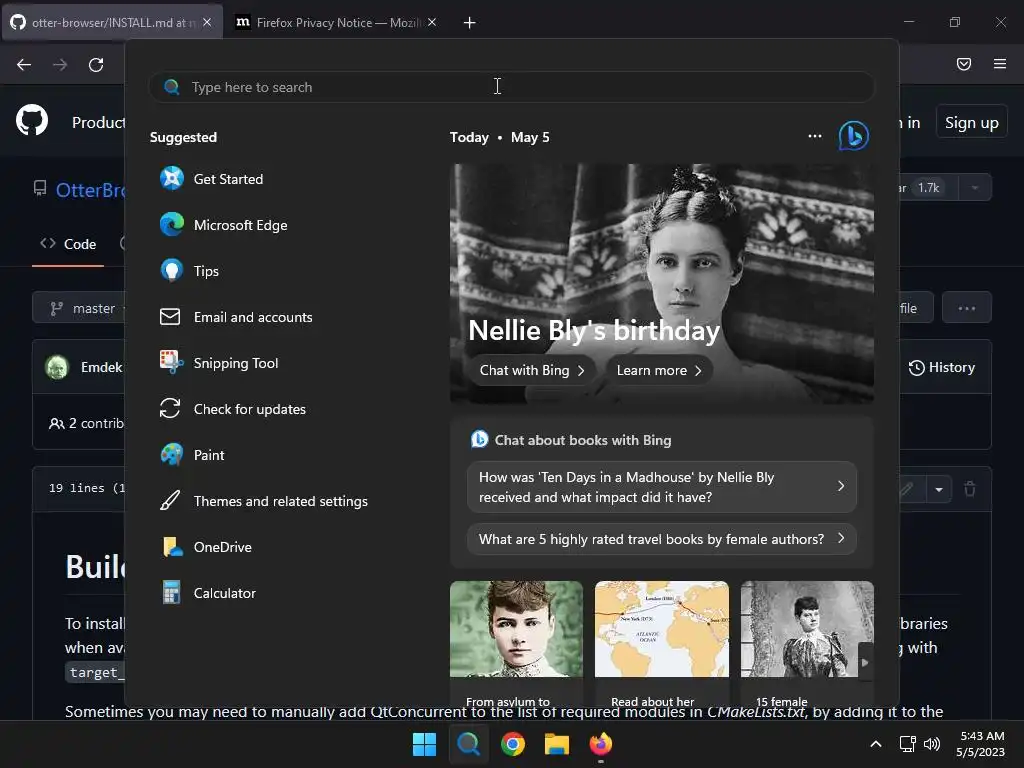Viewport: 1024px width, 768px height.
Task: Open Get Started app icon
Action: pyautogui.click(x=172, y=178)
